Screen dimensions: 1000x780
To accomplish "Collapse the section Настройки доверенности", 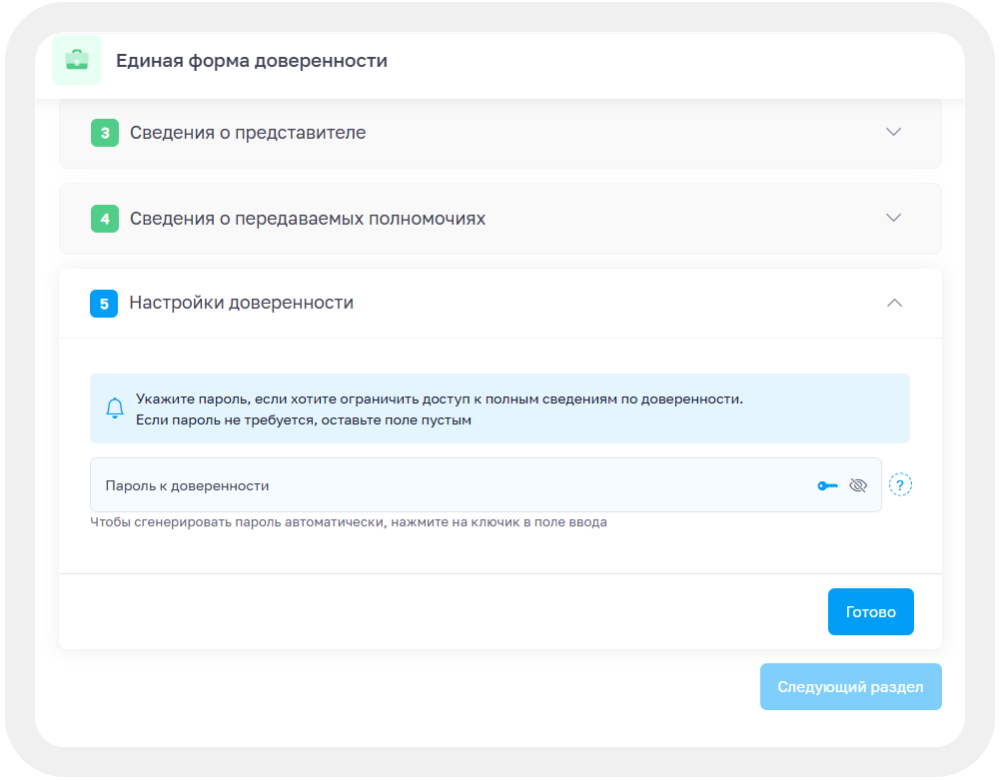I will pos(894,303).
